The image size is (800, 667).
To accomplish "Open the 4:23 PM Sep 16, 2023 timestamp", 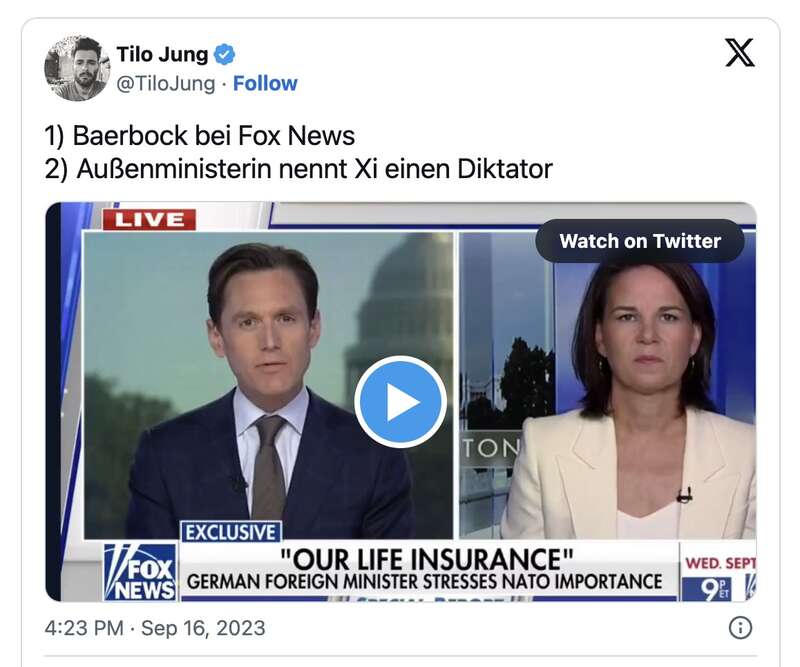I will [155, 628].
